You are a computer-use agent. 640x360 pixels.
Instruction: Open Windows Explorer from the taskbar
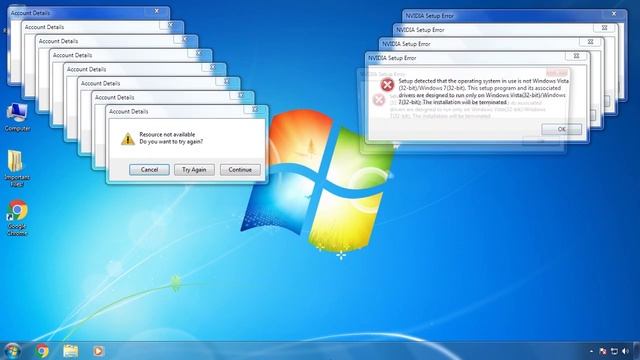pyautogui.click(x=71, y=351)
